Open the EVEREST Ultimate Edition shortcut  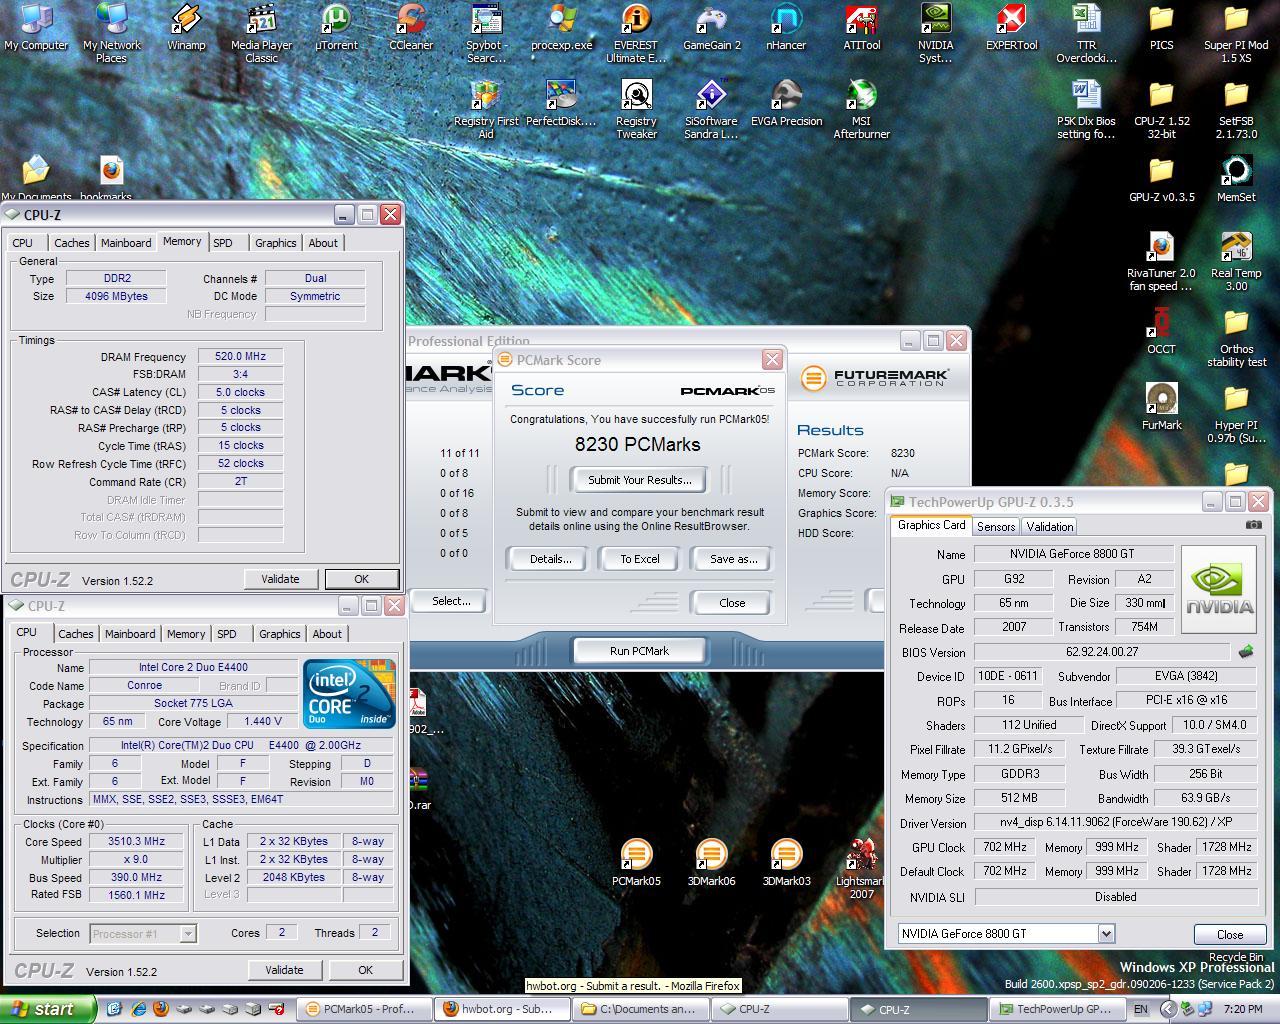tap(636, 32)
